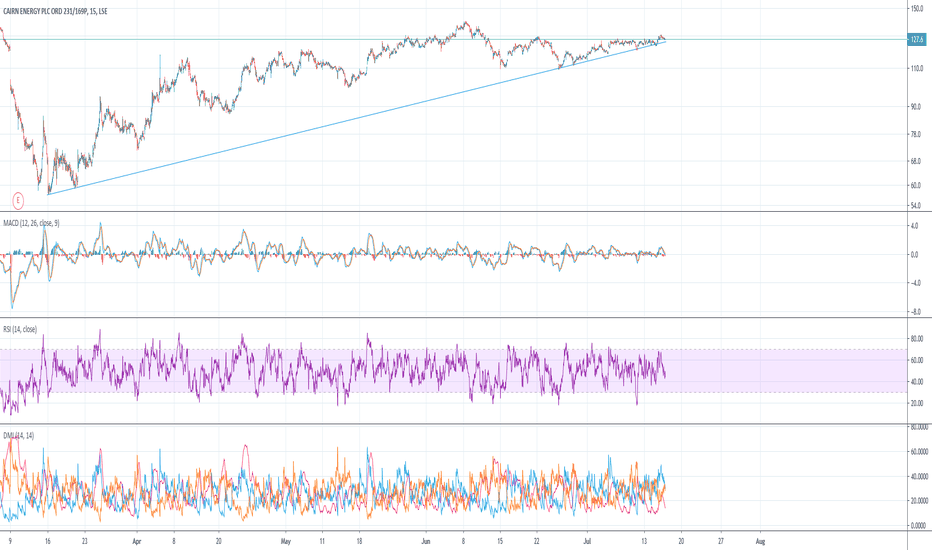Click the 110.0 price axis label
Screen dimensions: 932x550
[916, 69]
